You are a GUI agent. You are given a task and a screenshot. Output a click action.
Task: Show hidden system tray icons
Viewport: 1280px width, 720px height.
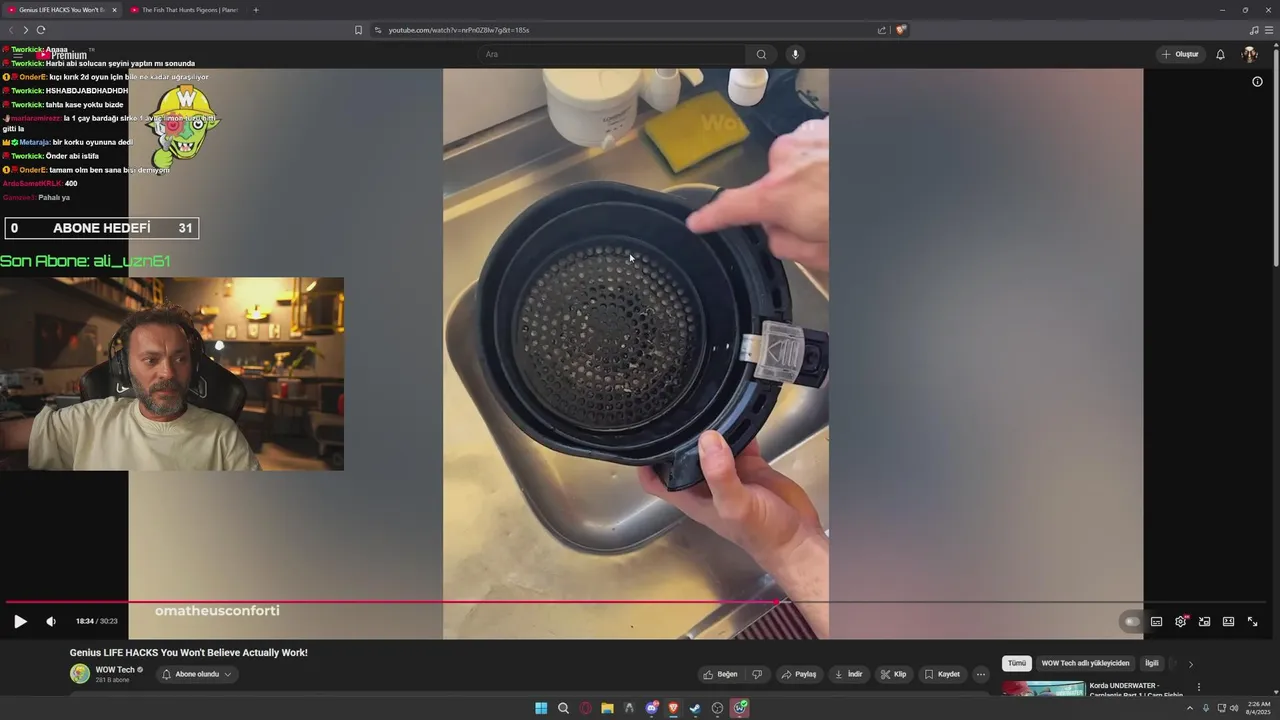pyautogui.click(x=1189, y=708)
